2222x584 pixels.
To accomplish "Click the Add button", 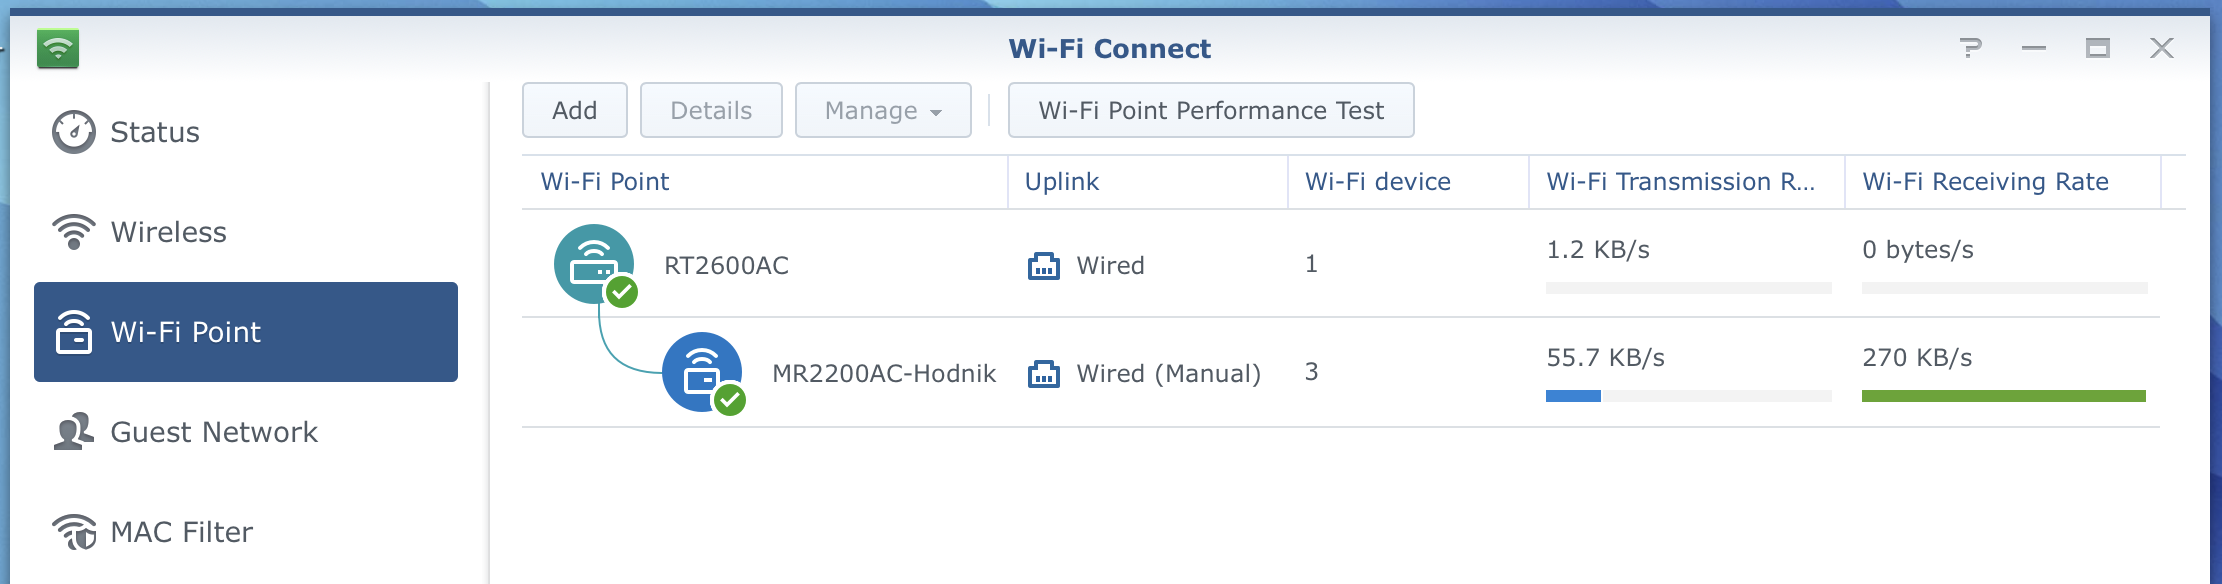I will (x=575, y=110).
